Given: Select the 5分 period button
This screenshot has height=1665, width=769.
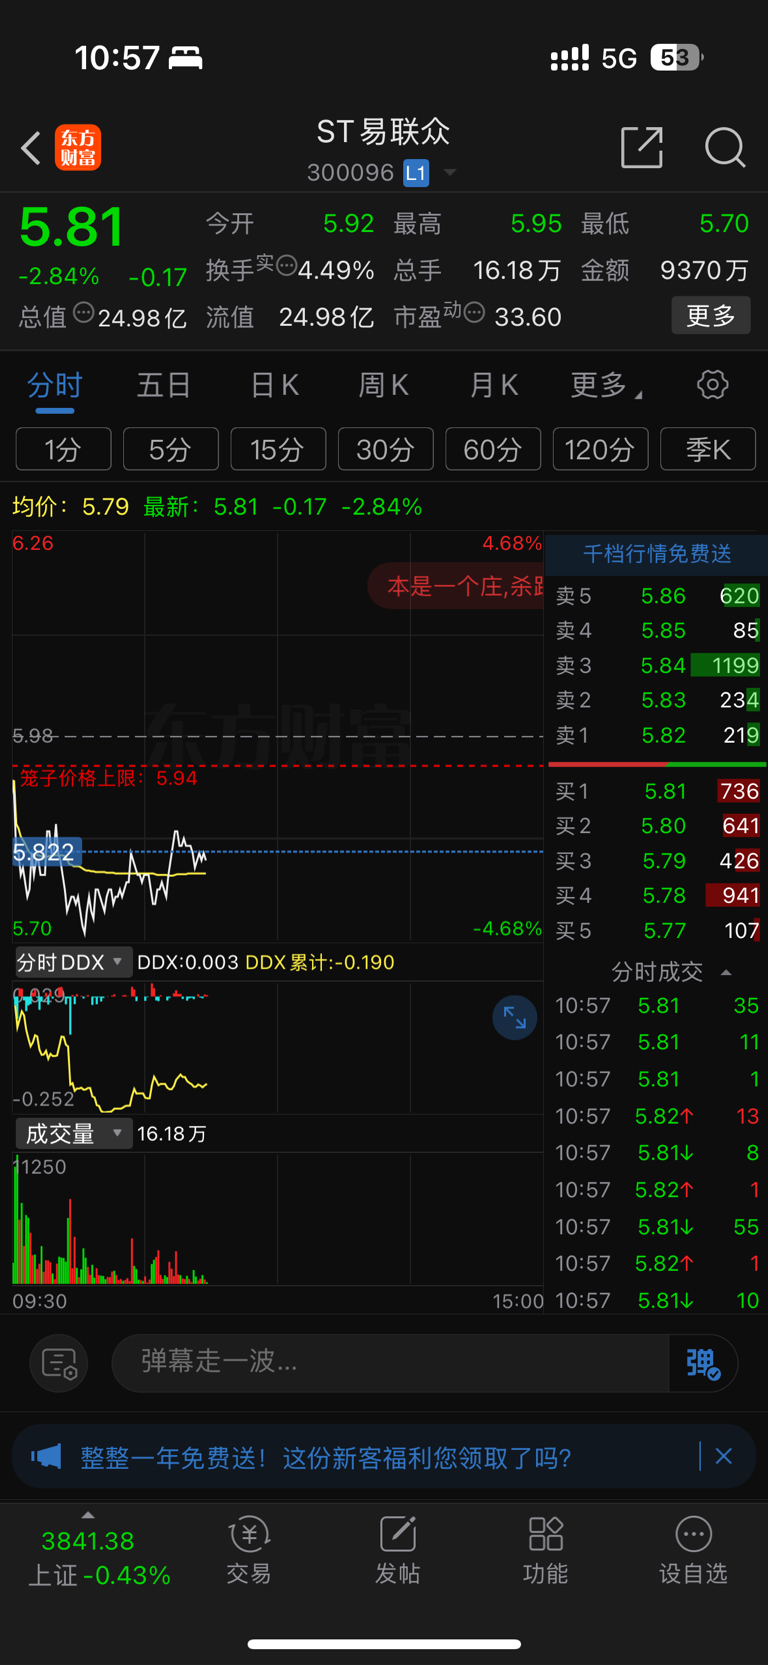Looking at the screenshot, I should 171,449.
